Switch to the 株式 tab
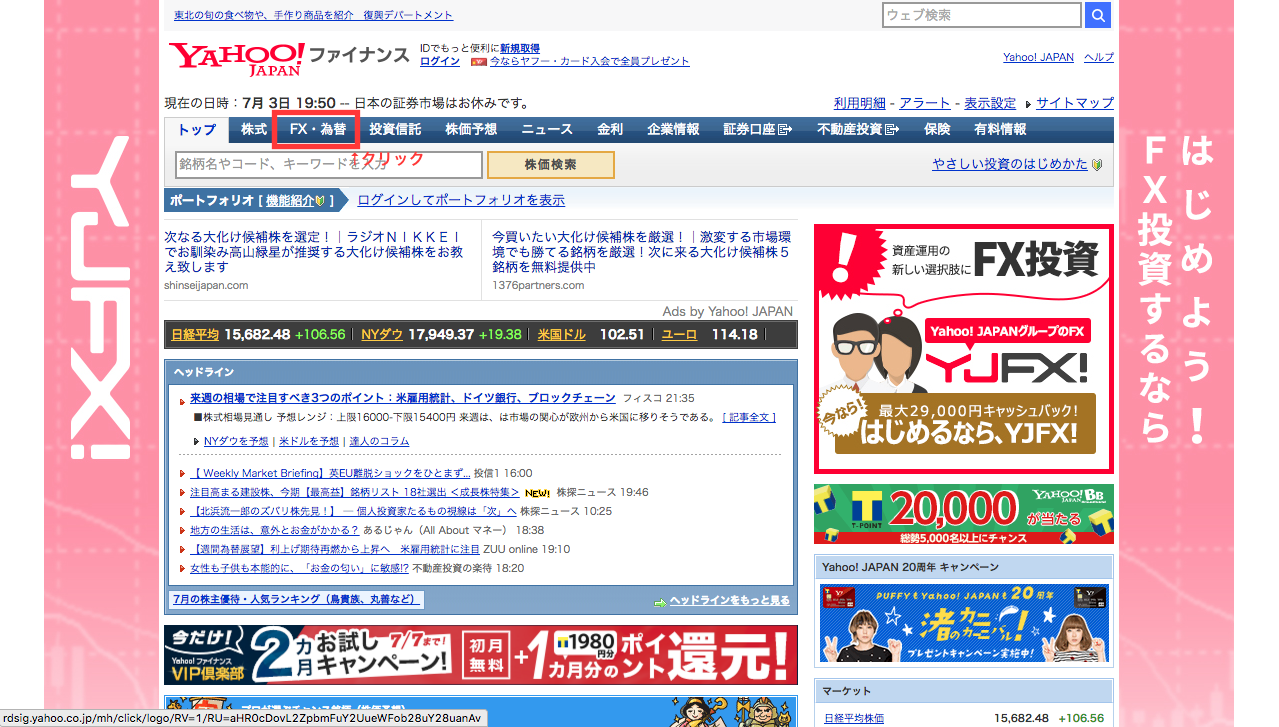 (x=253, y=130)
